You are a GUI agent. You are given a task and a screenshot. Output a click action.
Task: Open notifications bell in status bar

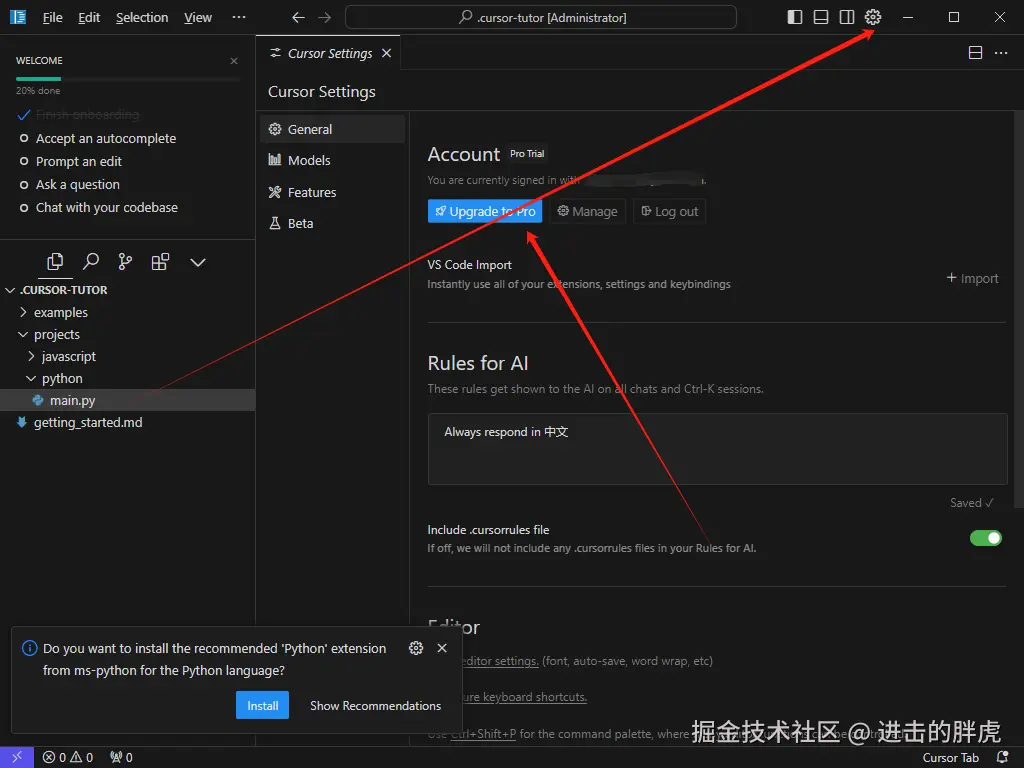1002,757
